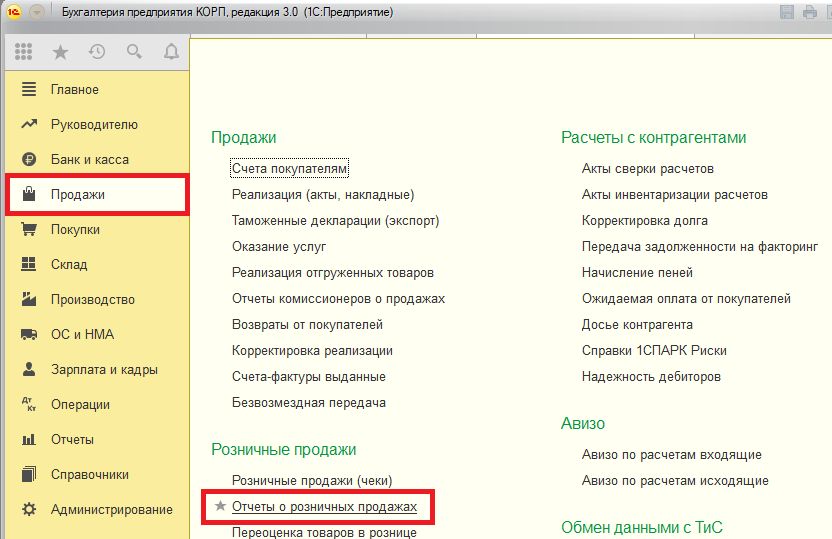Open the Склад section
Screen dimensions: 832x539
point(69,265)
